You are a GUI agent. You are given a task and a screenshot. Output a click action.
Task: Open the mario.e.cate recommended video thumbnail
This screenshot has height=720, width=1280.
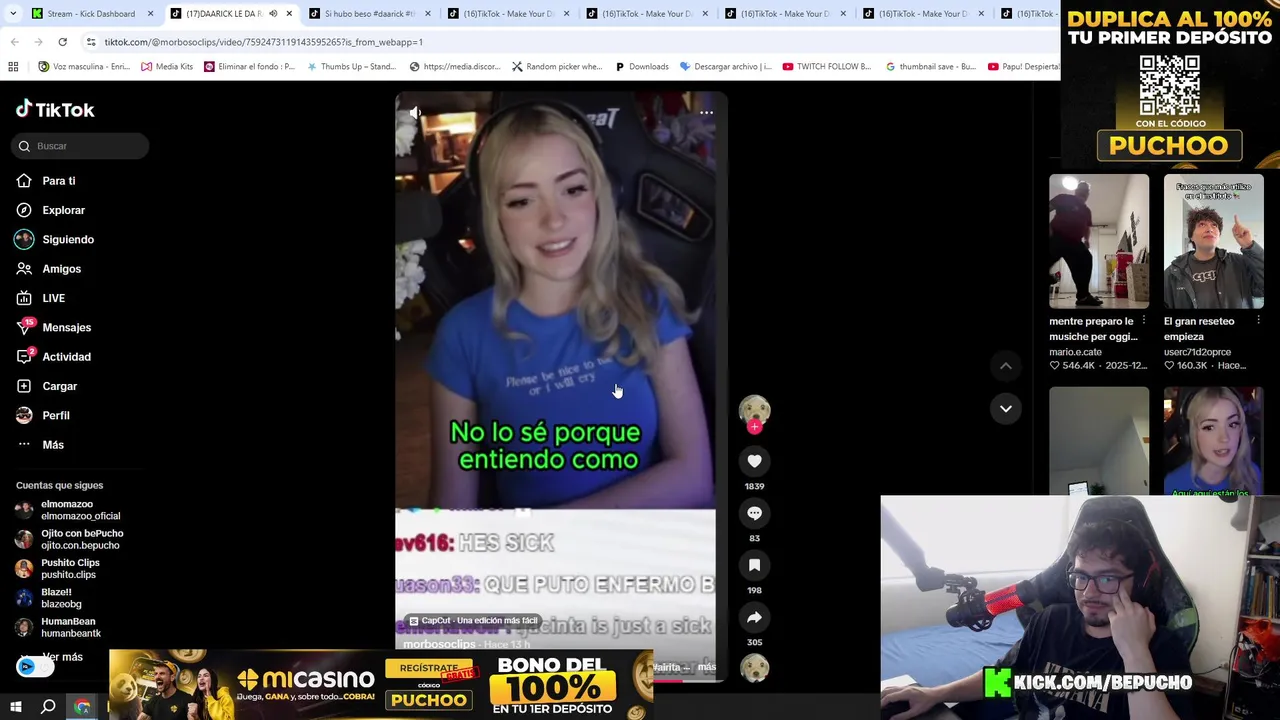(1099, 241)
